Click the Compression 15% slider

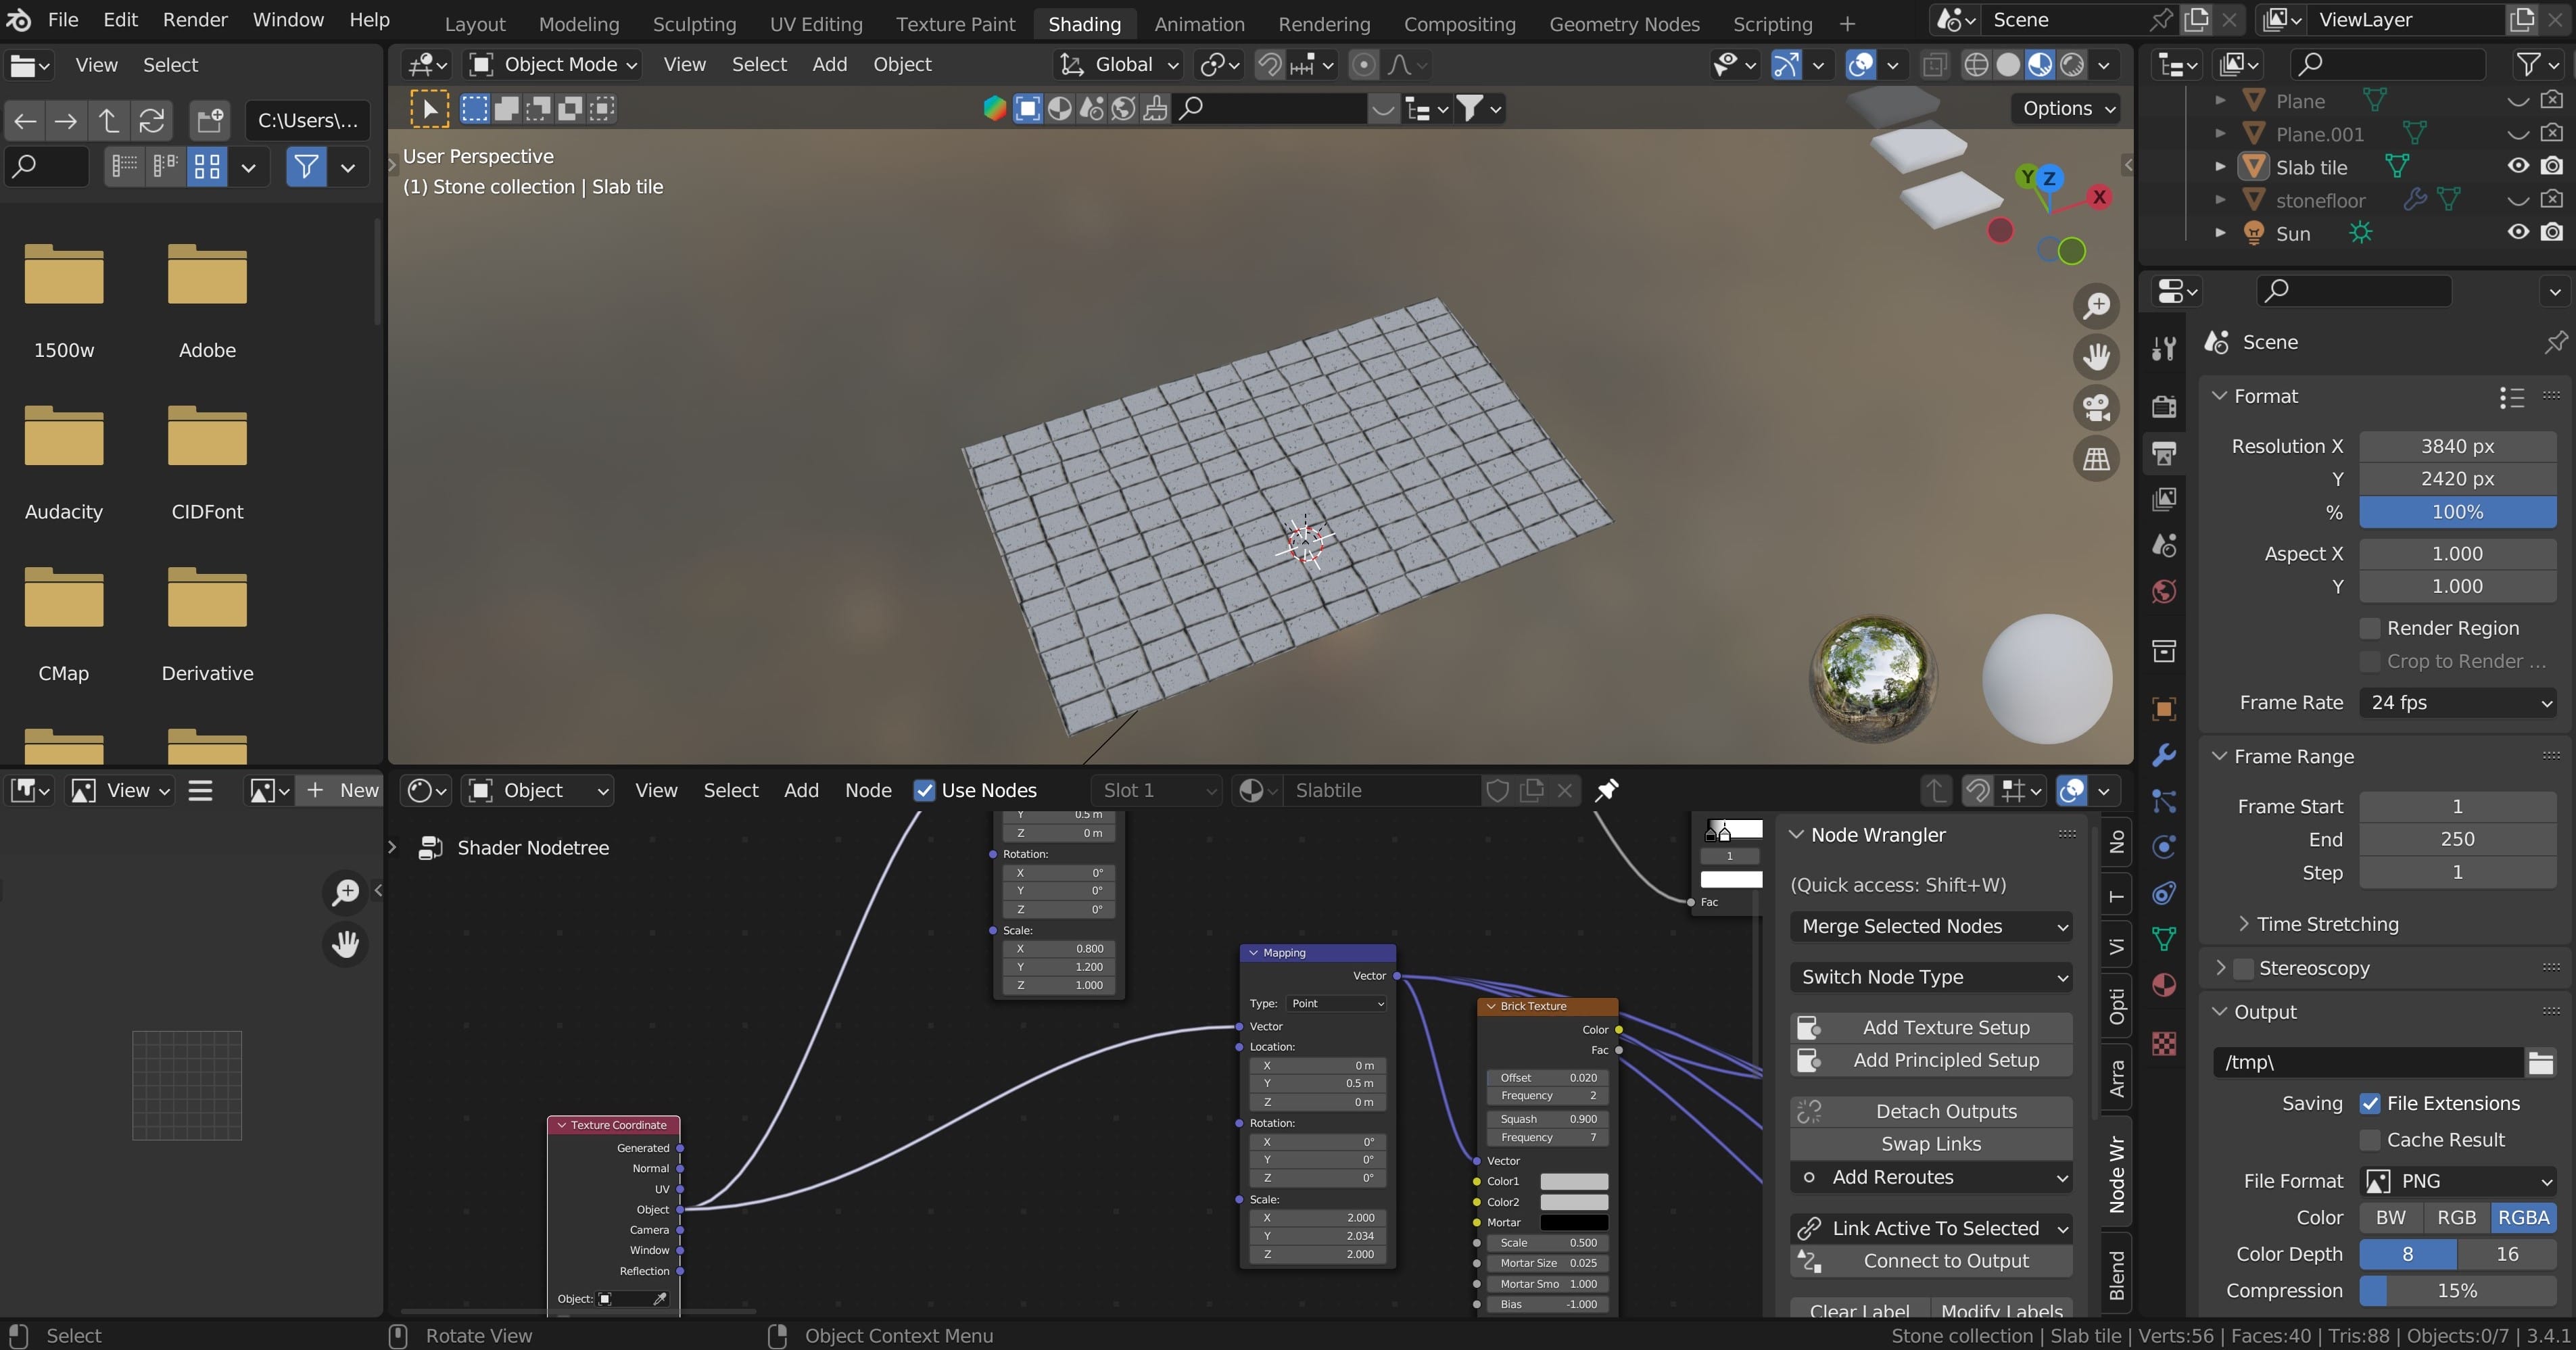coord(2457,1291)
